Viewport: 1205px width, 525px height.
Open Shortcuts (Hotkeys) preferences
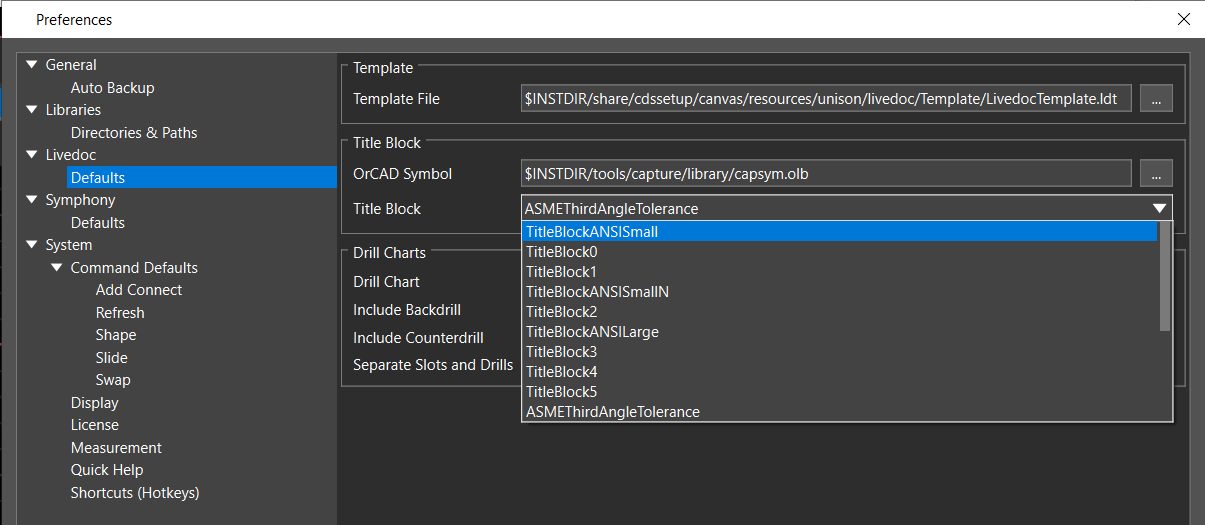point(135,493)
